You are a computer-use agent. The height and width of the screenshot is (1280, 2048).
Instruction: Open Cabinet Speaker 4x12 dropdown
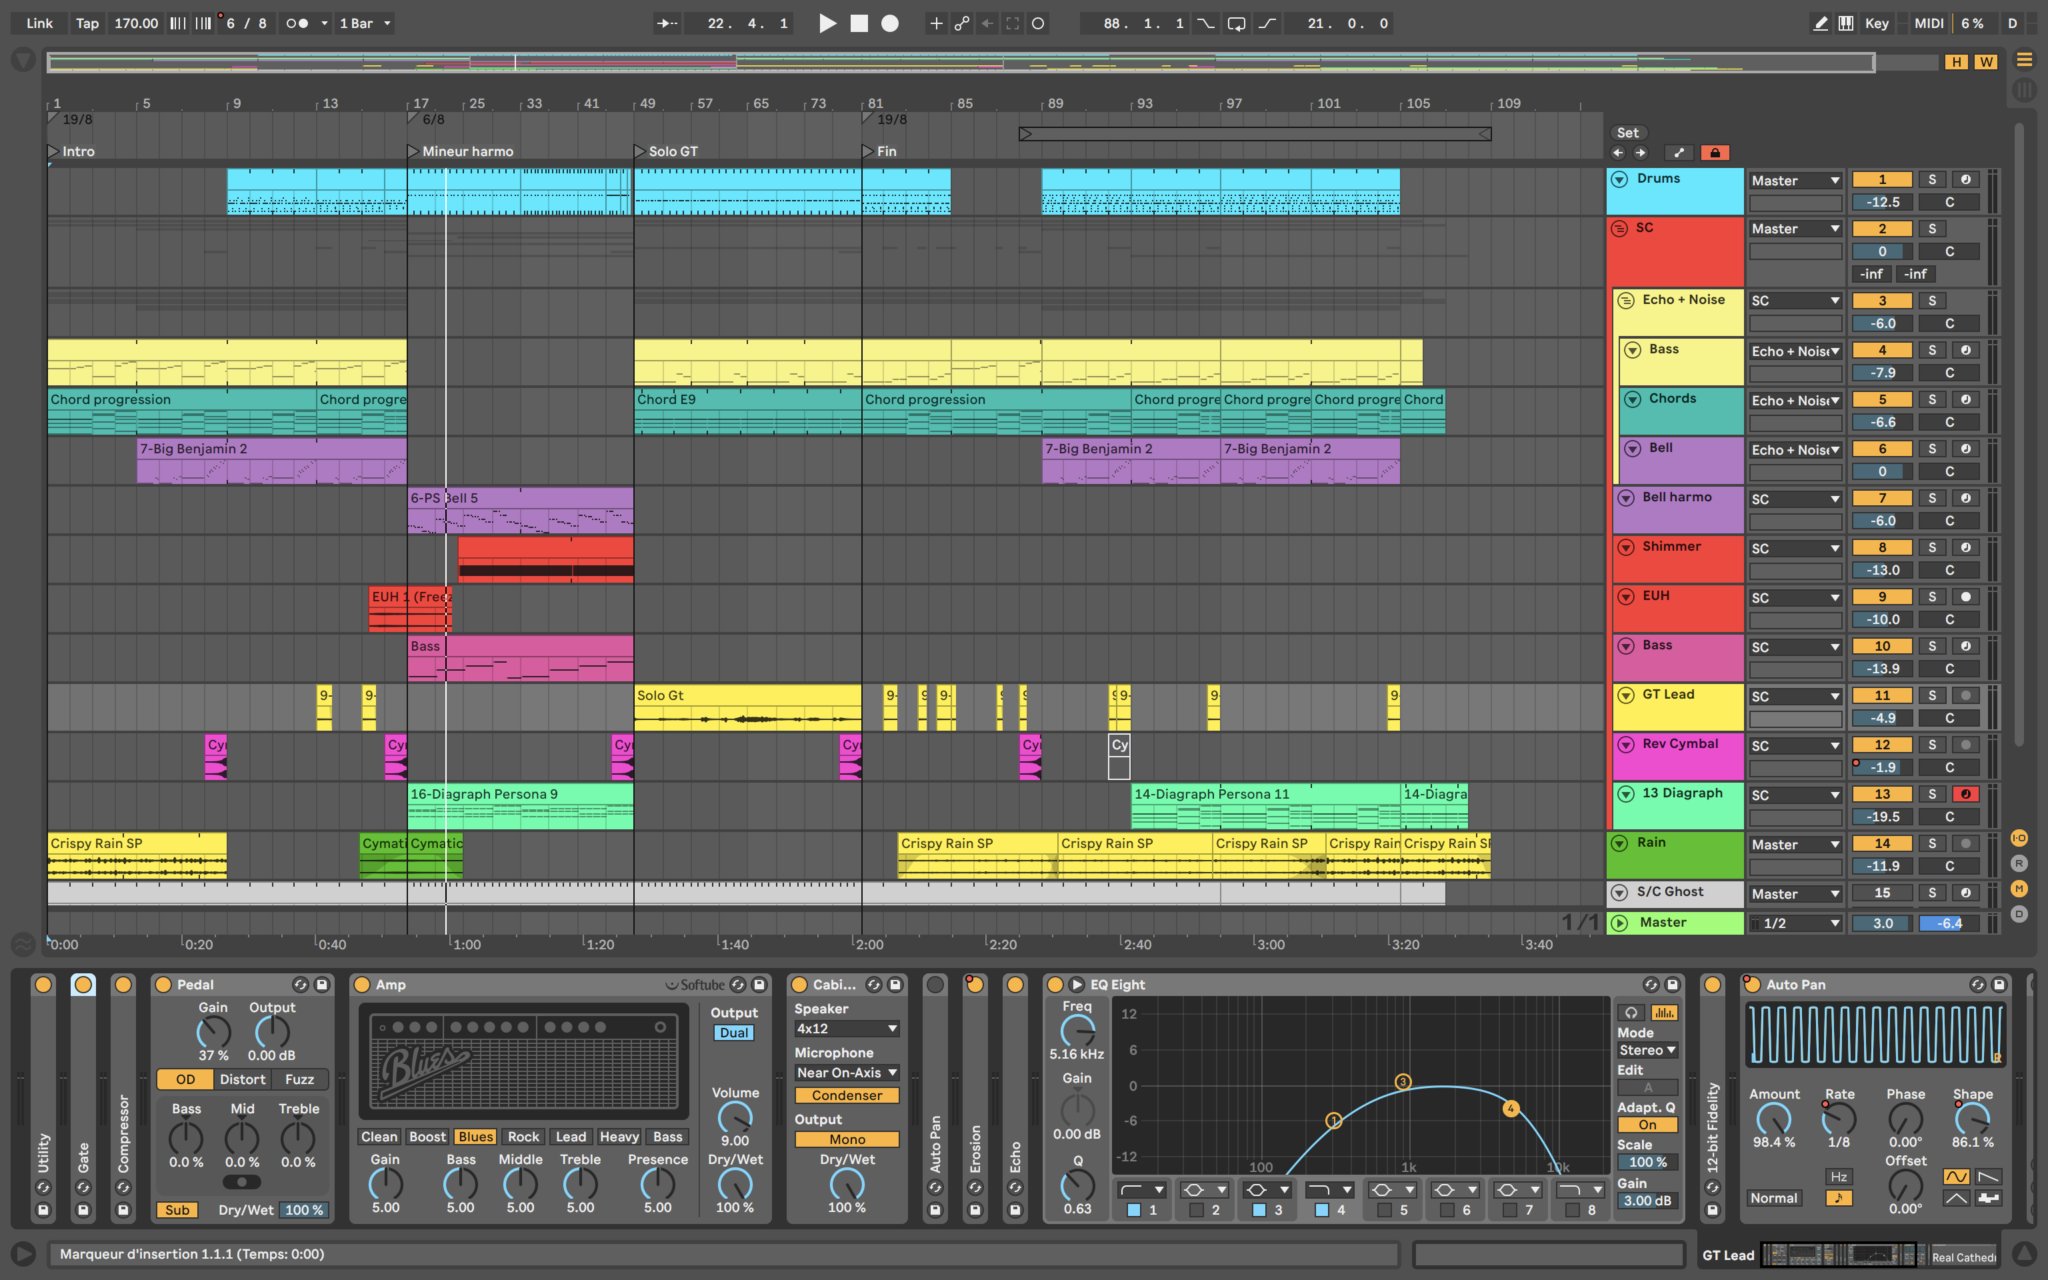coord(846,1029)
